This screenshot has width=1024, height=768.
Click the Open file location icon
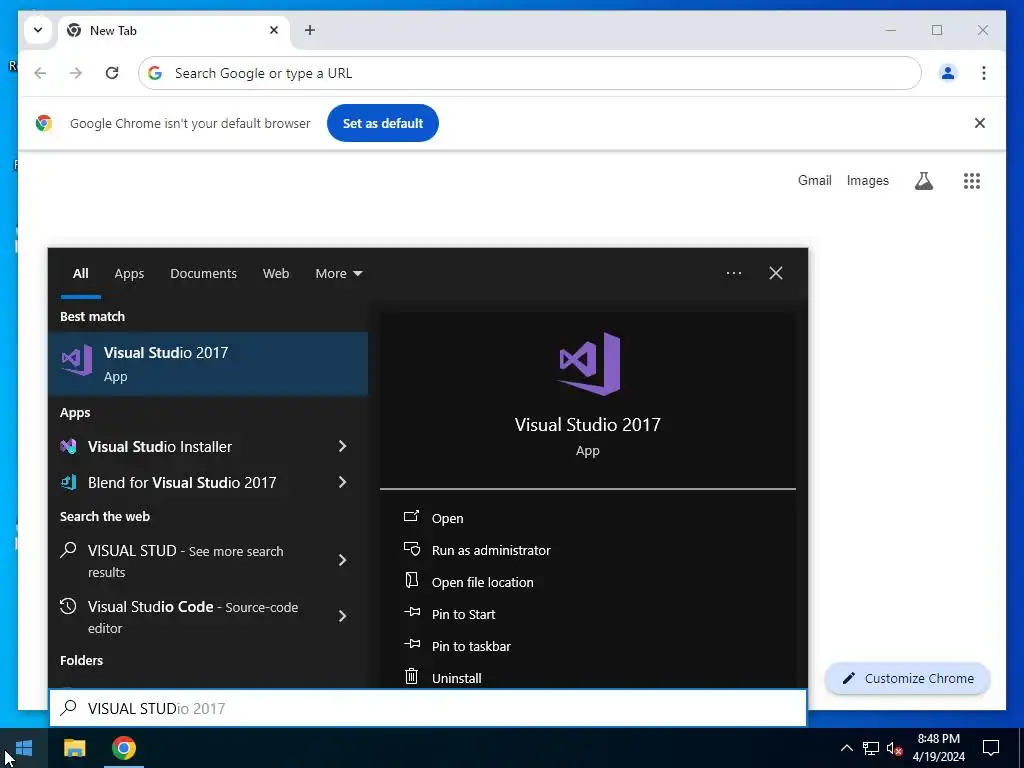point(411,580)
